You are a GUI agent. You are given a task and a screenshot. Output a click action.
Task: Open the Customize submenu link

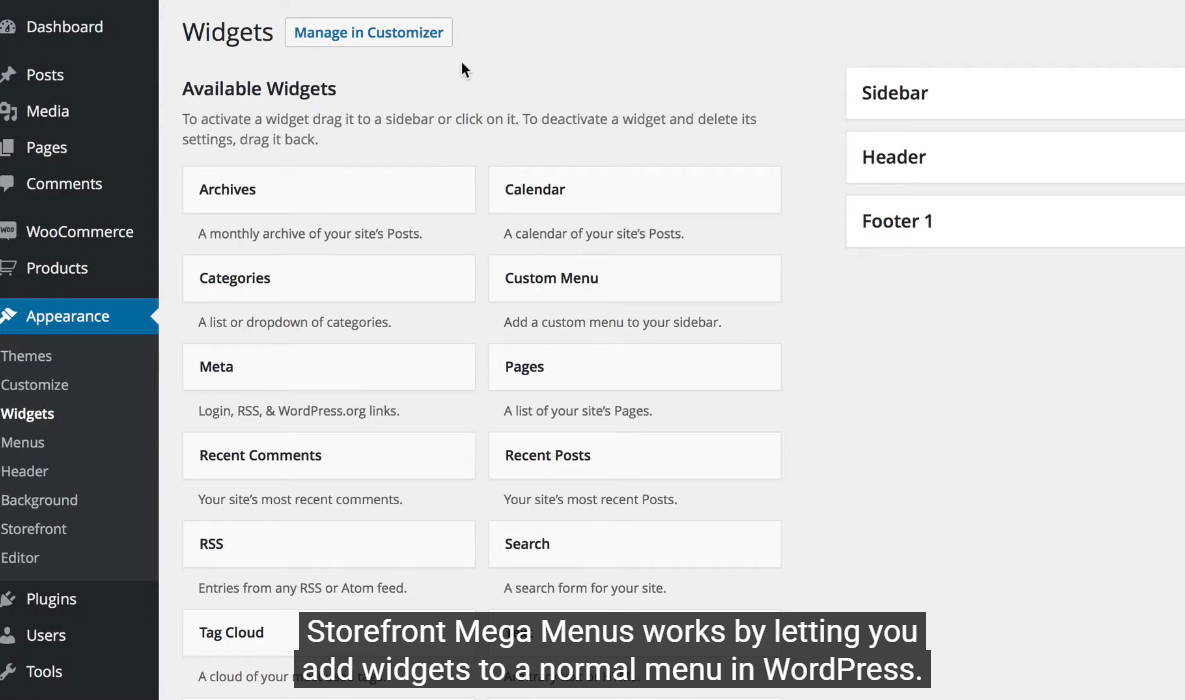(35, 385)
